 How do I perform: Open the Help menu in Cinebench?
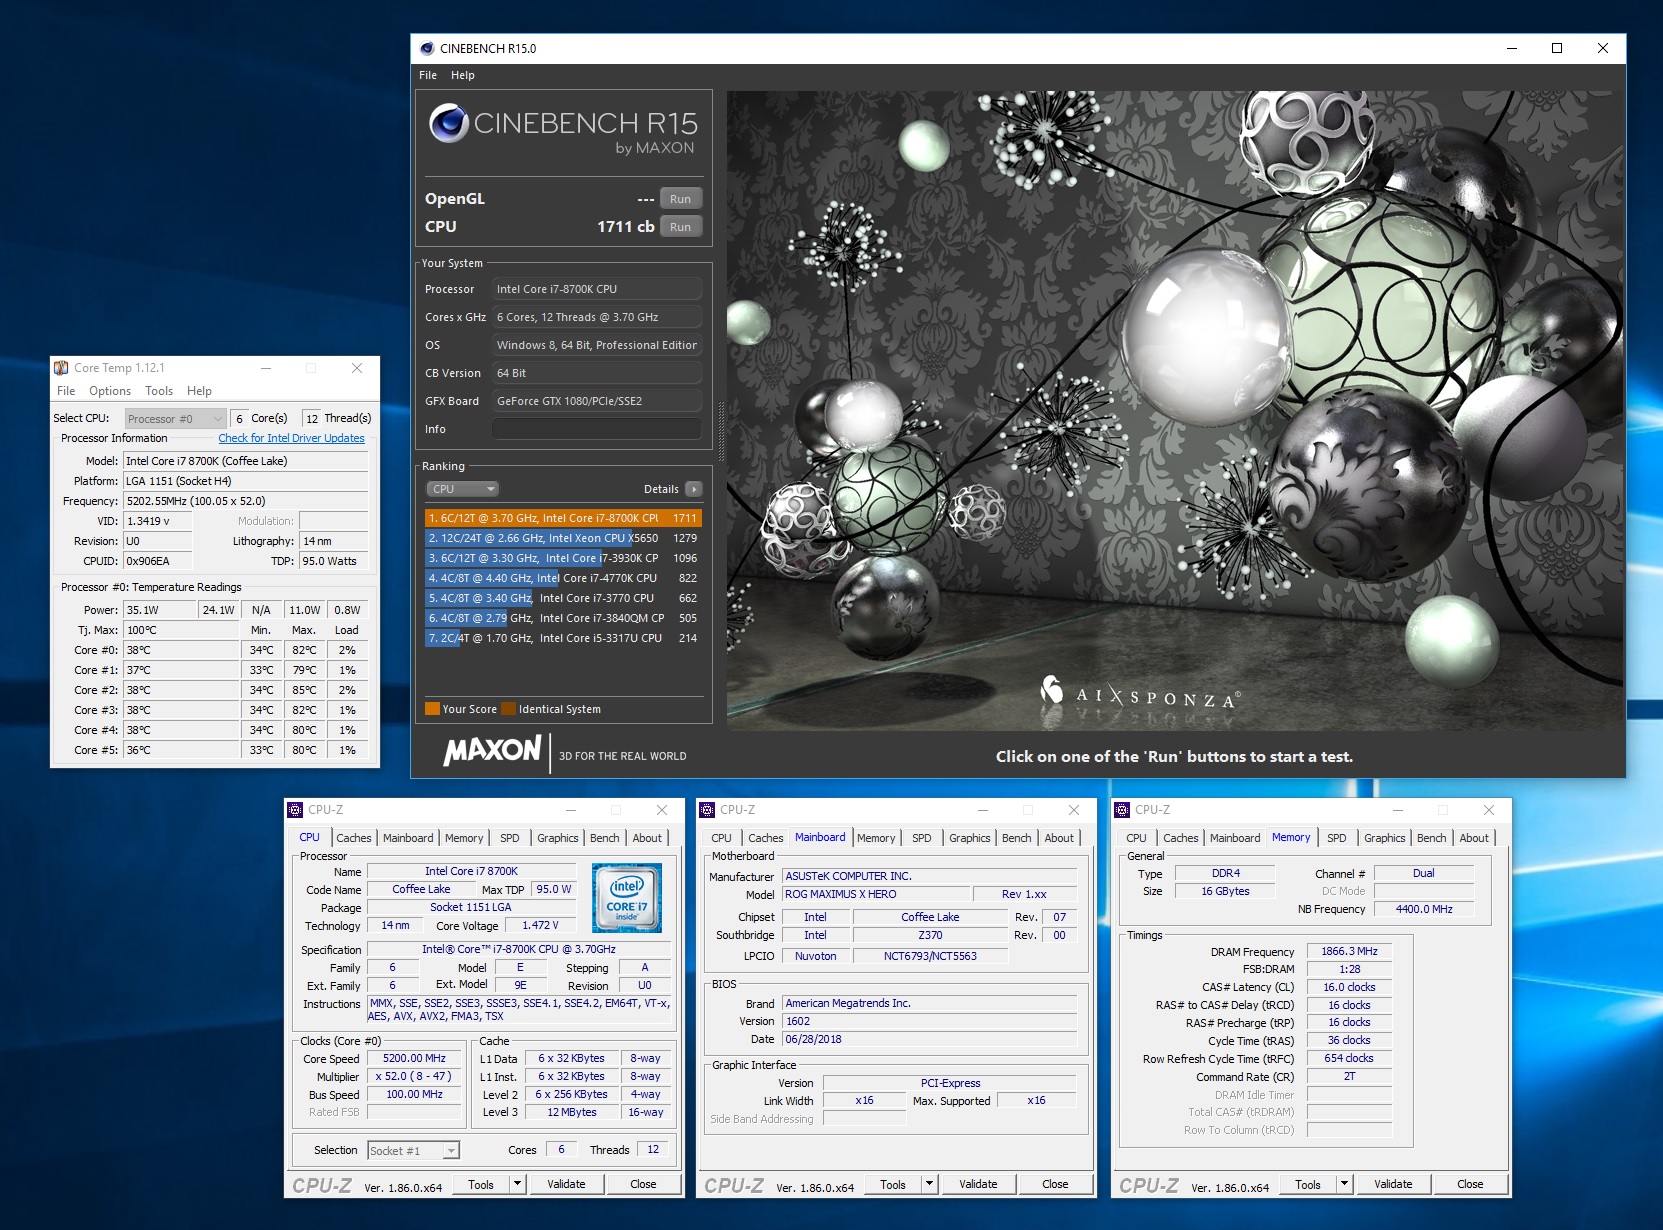pos(462,75)
